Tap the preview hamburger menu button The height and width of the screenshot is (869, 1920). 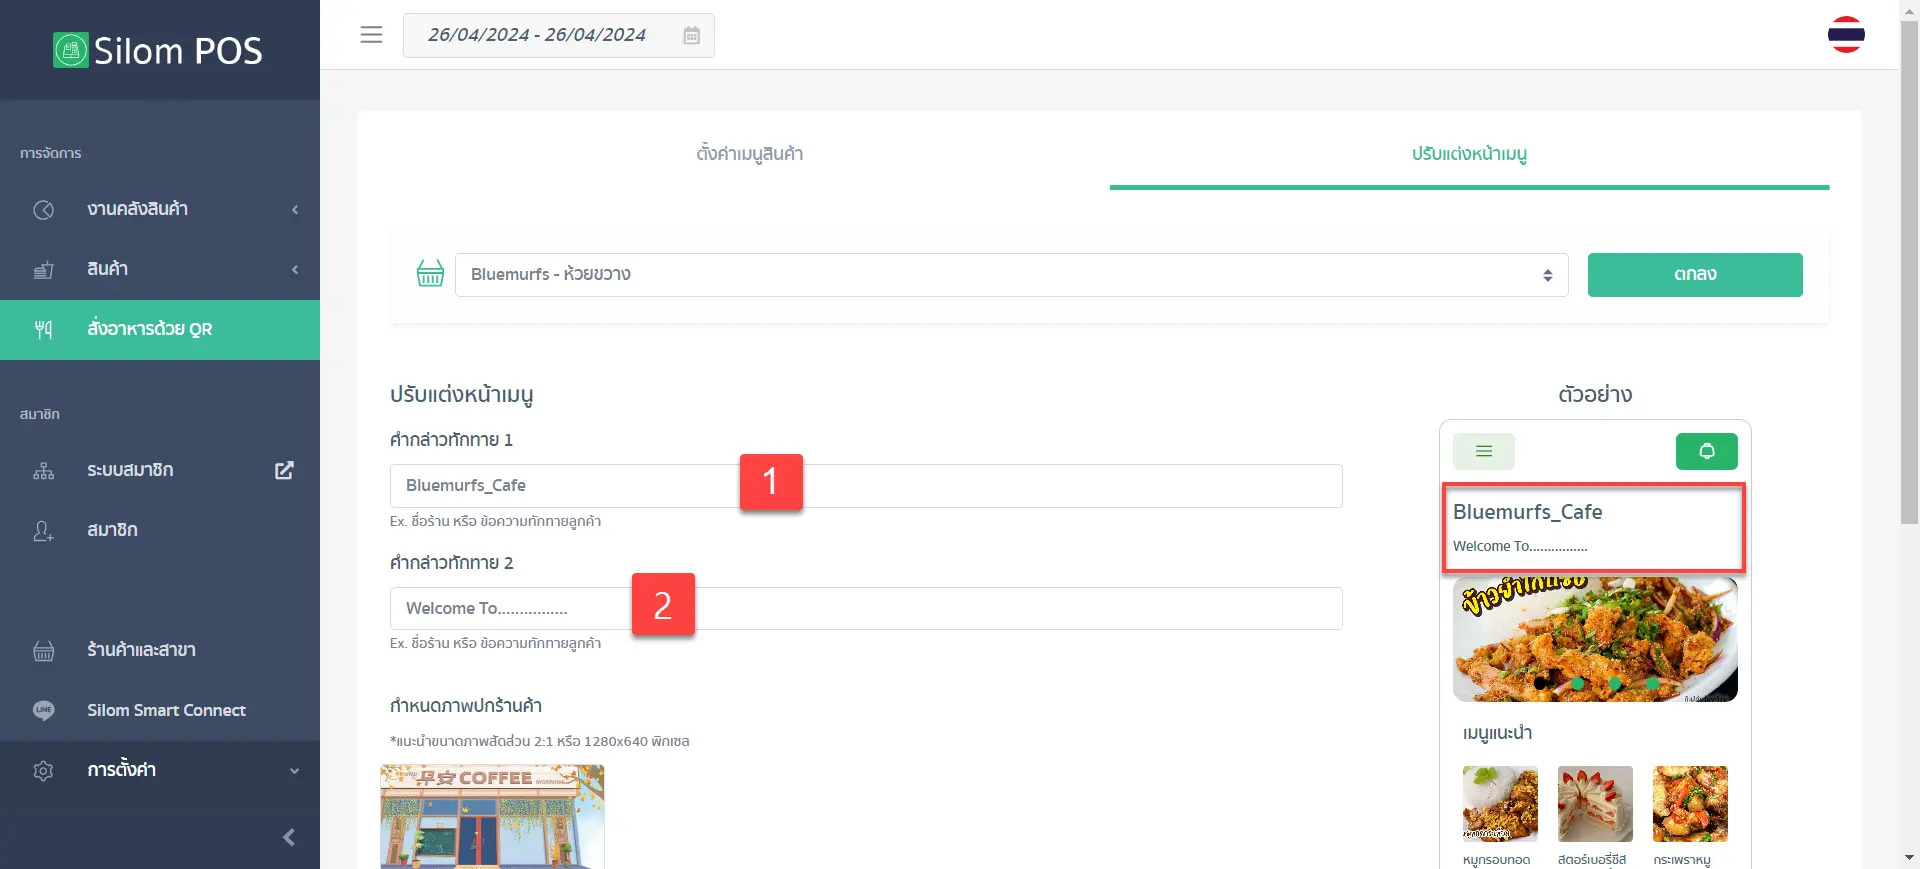(x=1484, y=451)
